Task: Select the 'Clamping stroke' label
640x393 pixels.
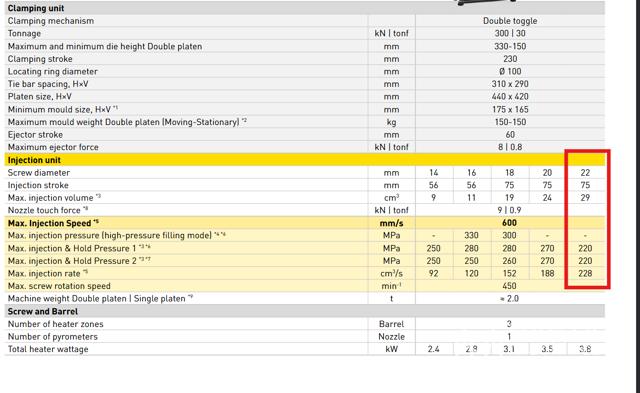Action: [x=40, y=59]
